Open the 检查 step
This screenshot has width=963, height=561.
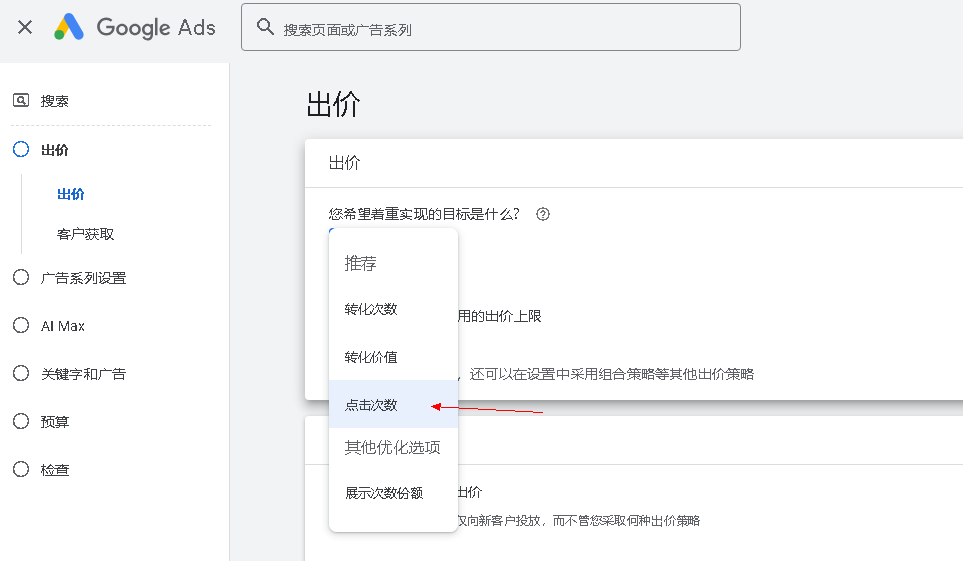[55, 470]
